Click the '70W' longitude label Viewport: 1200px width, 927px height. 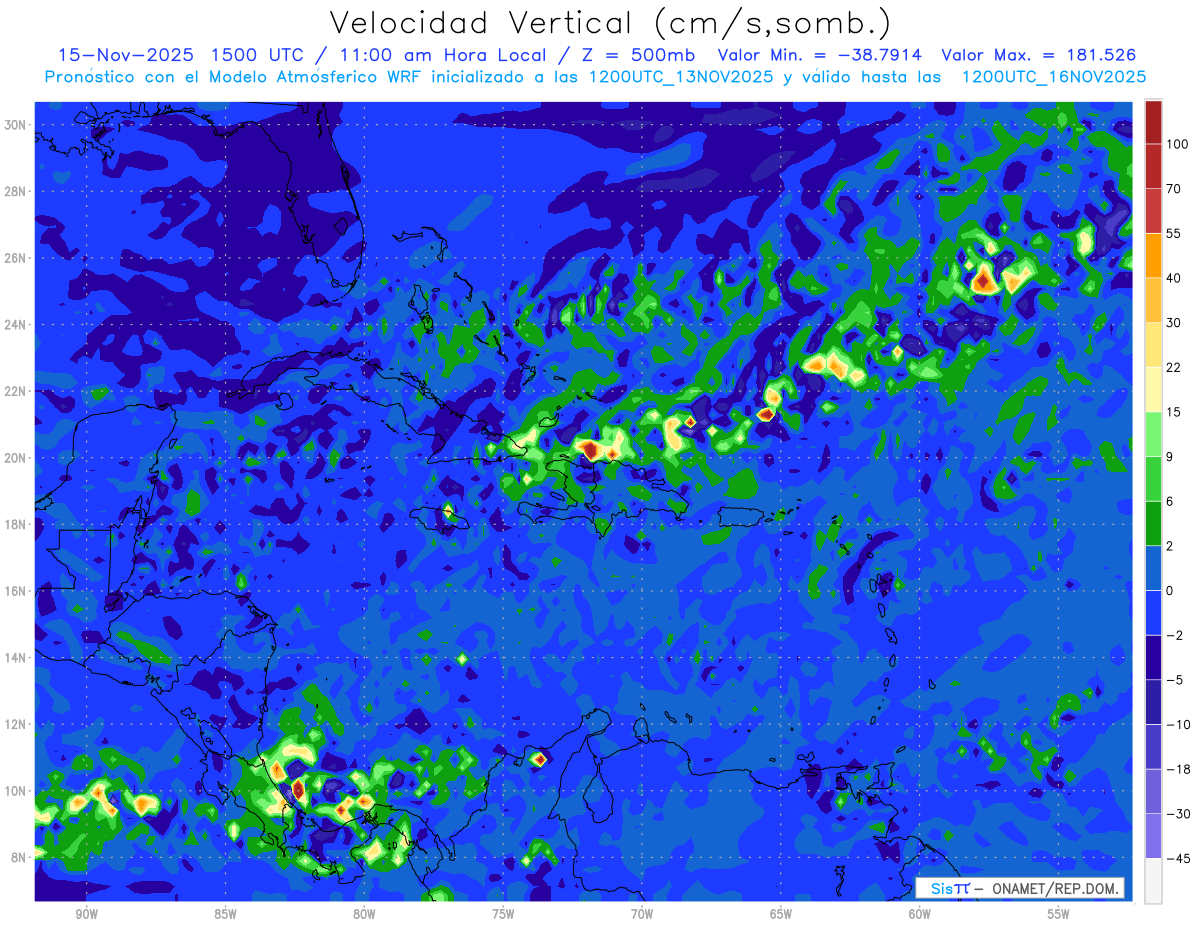click(642, 914)
